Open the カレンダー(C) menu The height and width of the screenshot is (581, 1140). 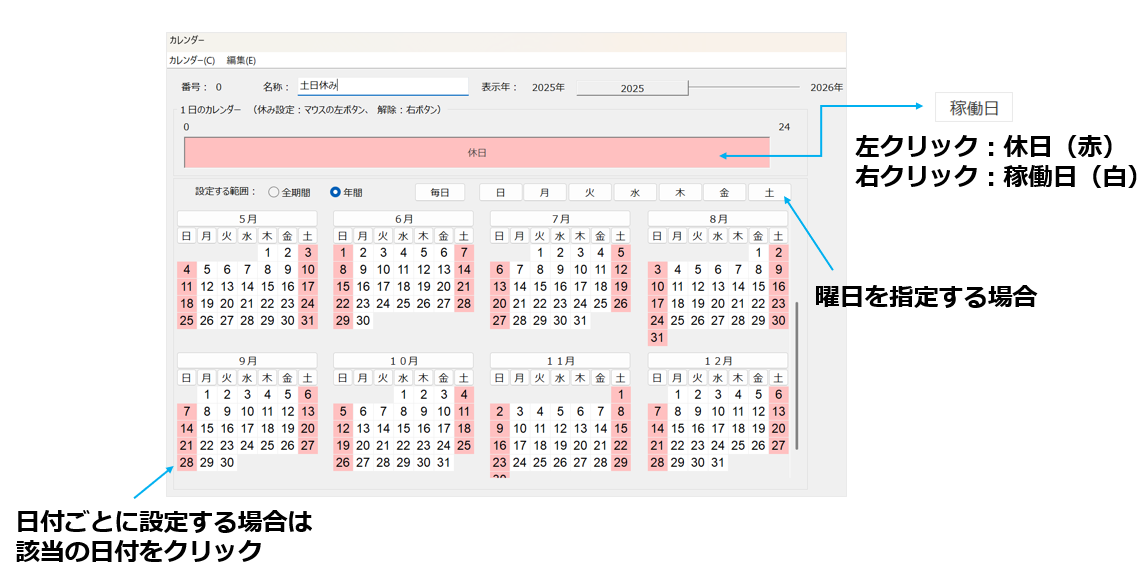click(x=191, y=60)
